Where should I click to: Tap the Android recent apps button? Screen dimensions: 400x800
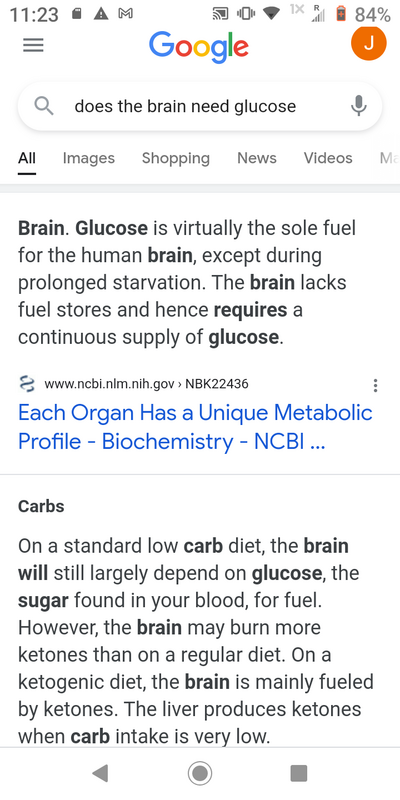(x=299, y=773)
